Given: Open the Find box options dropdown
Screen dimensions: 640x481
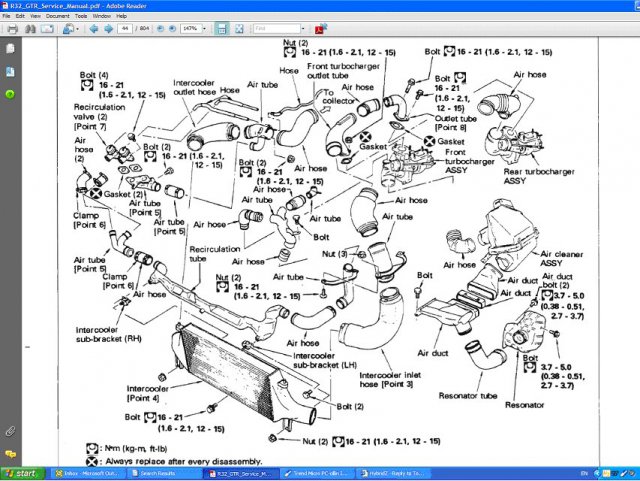Looking at the screenshot, I should [x=304, y=30].
